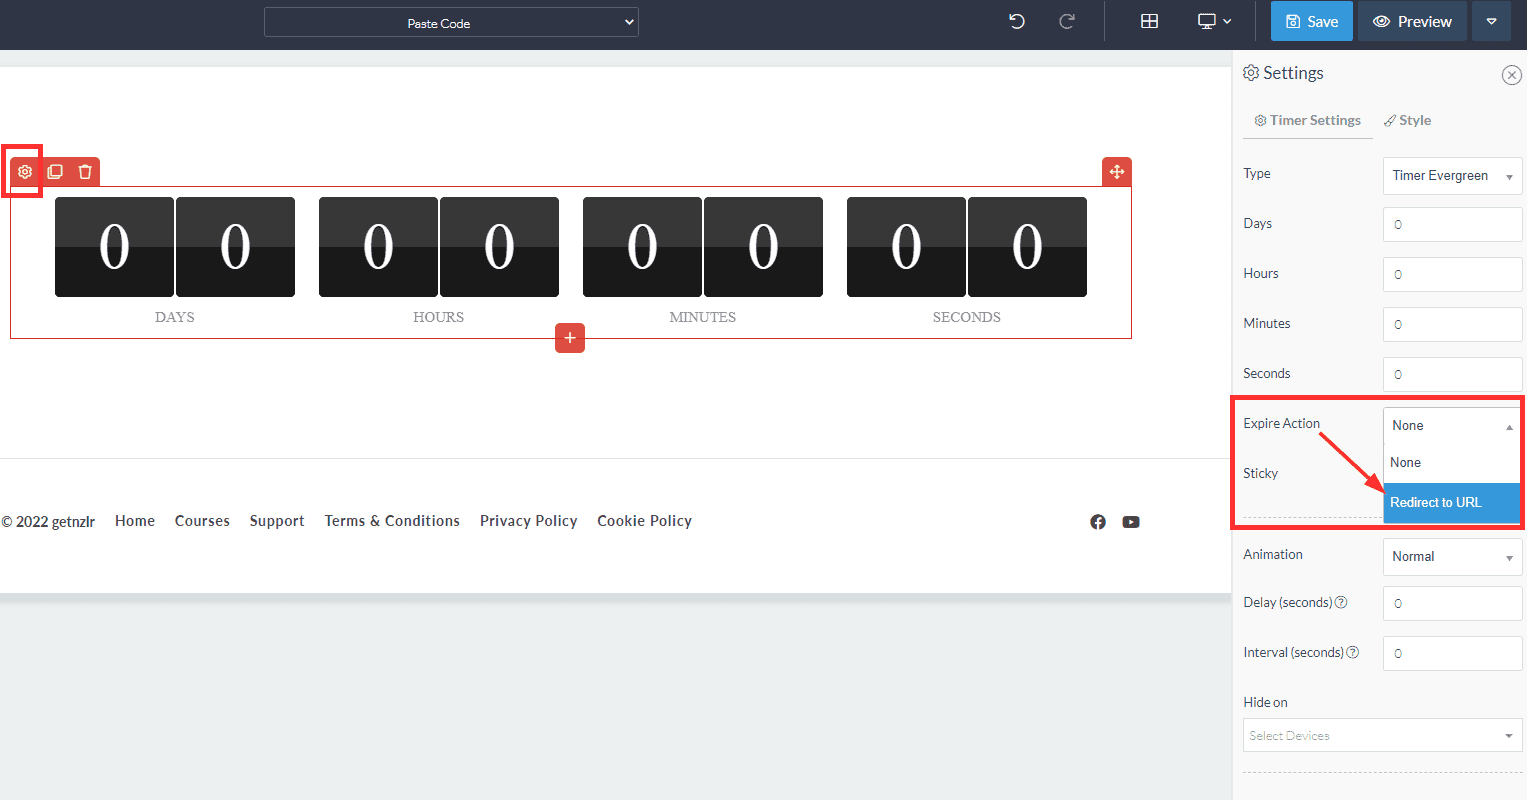Open the Facebook icon in the footer
This screenshot has width=1527, height=800.
[1098, 521]
